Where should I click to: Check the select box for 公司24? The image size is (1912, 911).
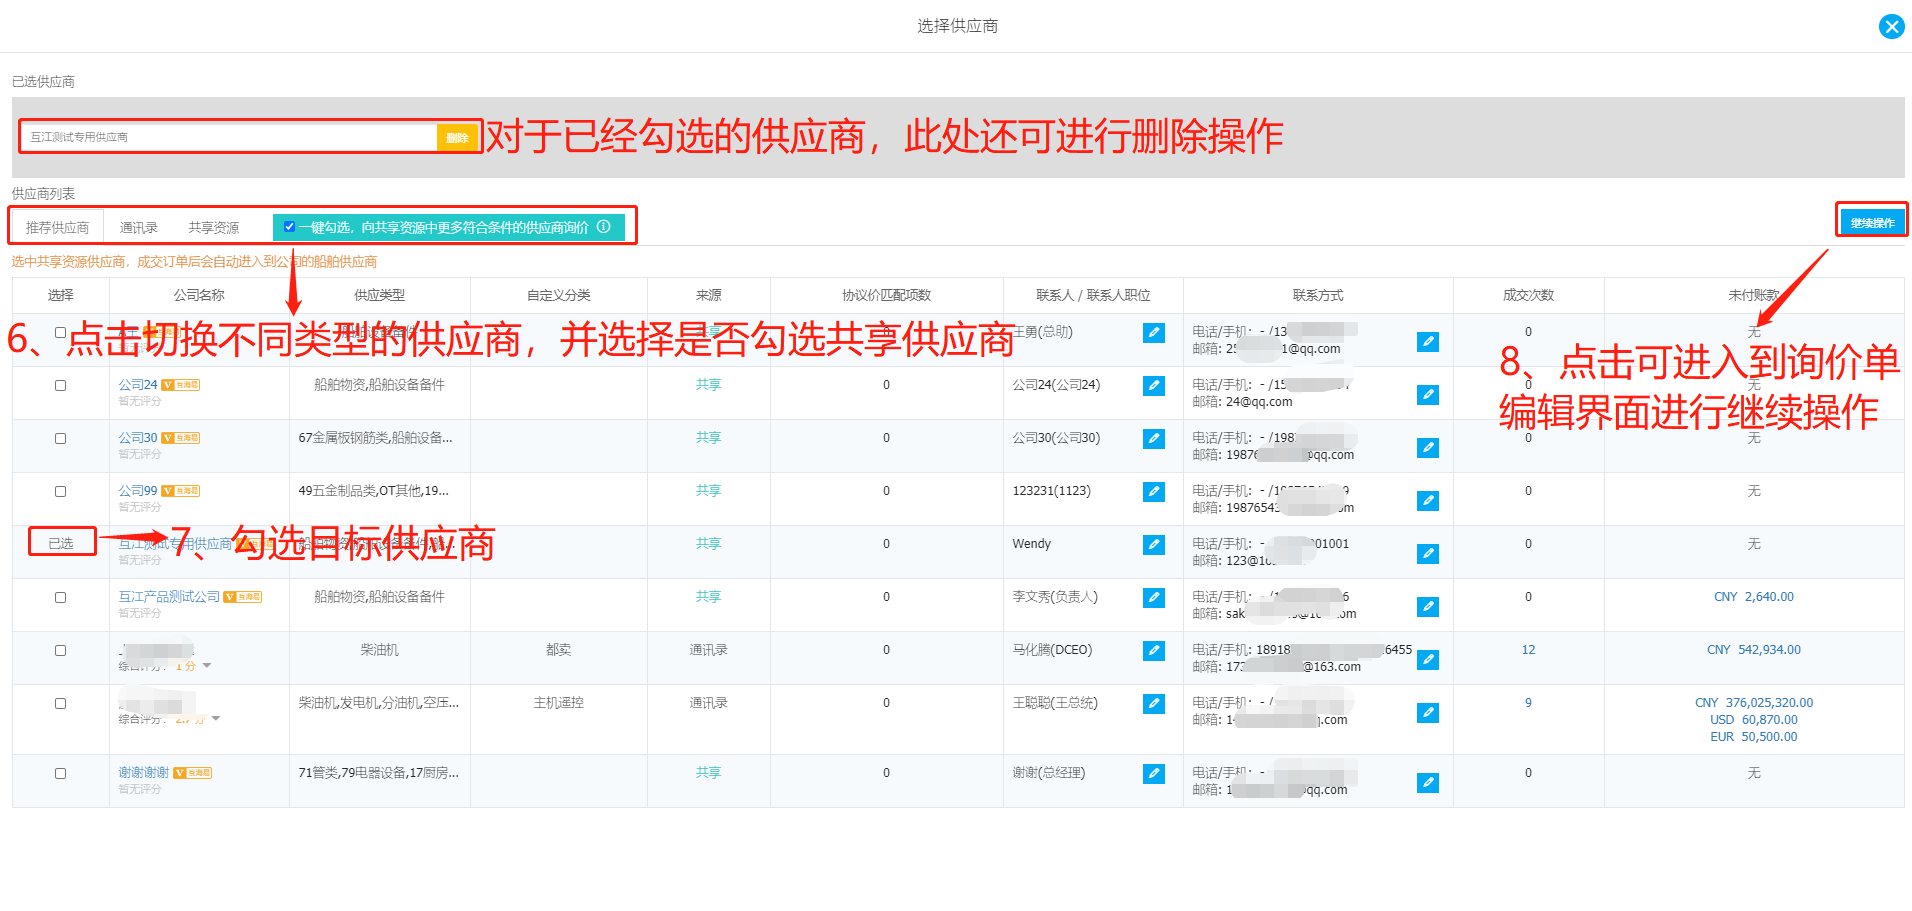click(60, 385)
